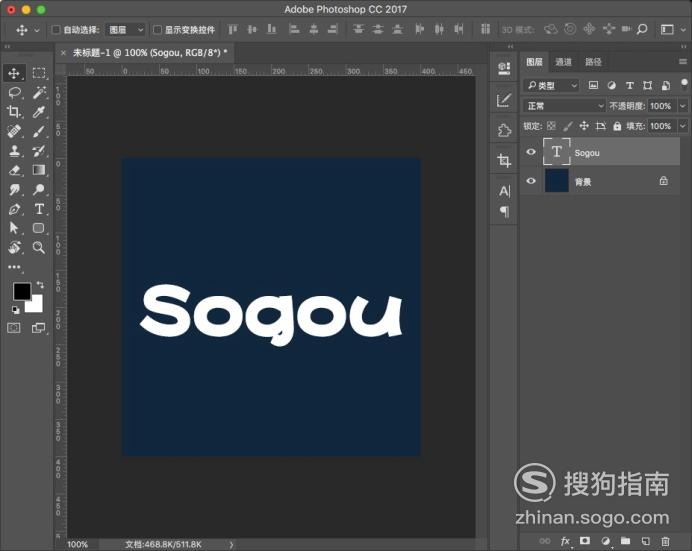Enable the Auto-Select checkbox (自动选择)
692x551 pixels.
(56, 30)
